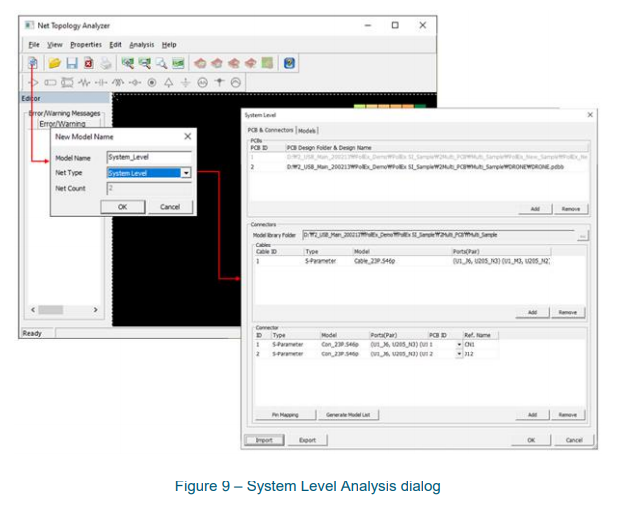This screenshot has width=623, height=508.
Task: Open PCB ID dropdown for connector 2
Action: (x=459, y=353)
